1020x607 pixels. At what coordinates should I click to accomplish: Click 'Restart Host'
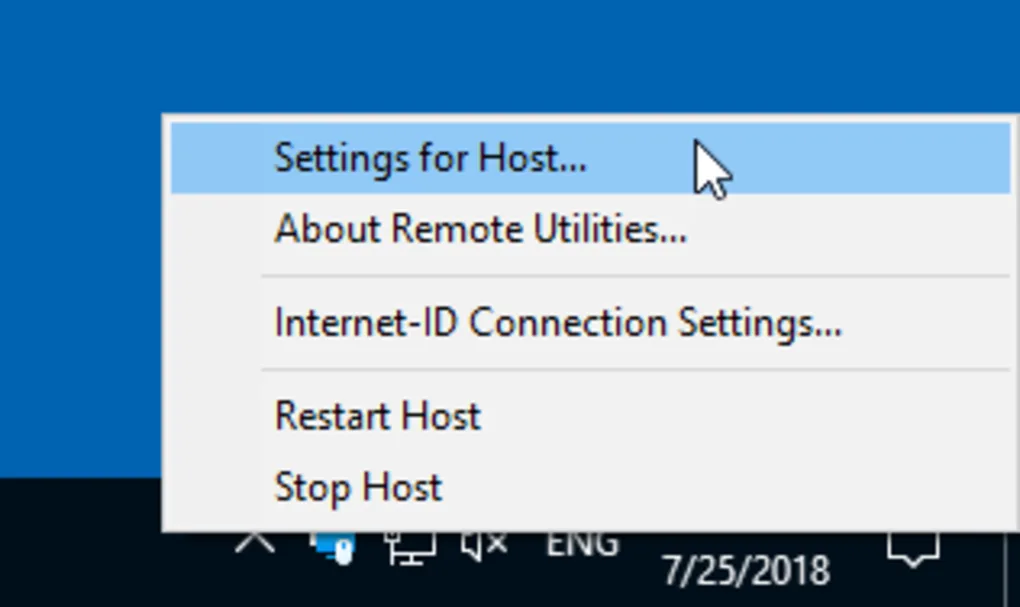tap(377, 416)
